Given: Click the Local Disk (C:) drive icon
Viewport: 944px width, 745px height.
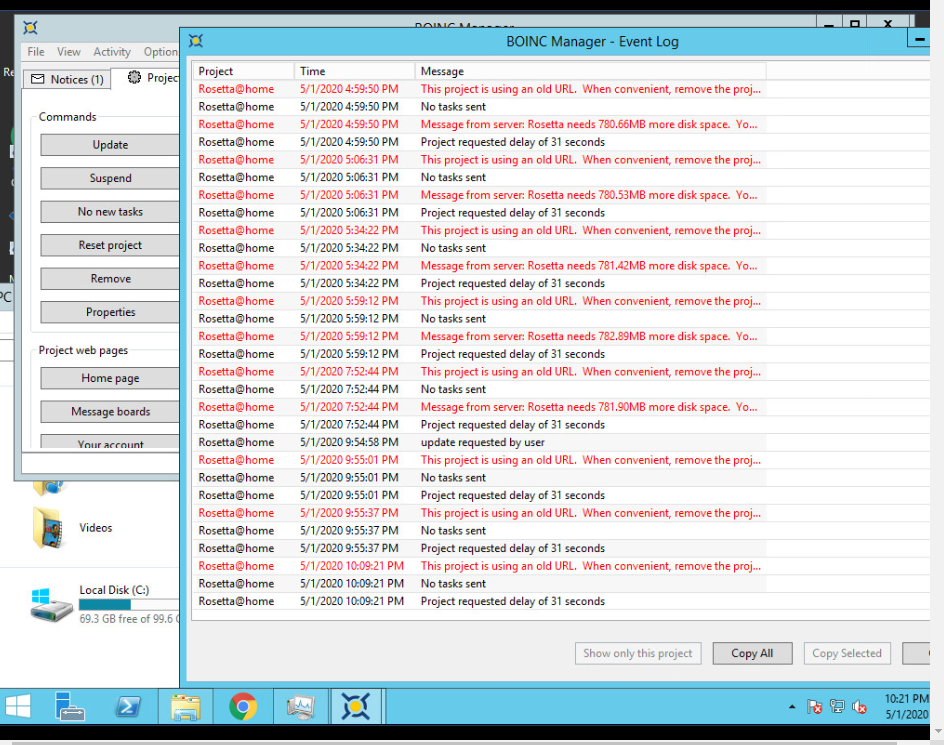Looking at the screenshot, I should (51, 604).
